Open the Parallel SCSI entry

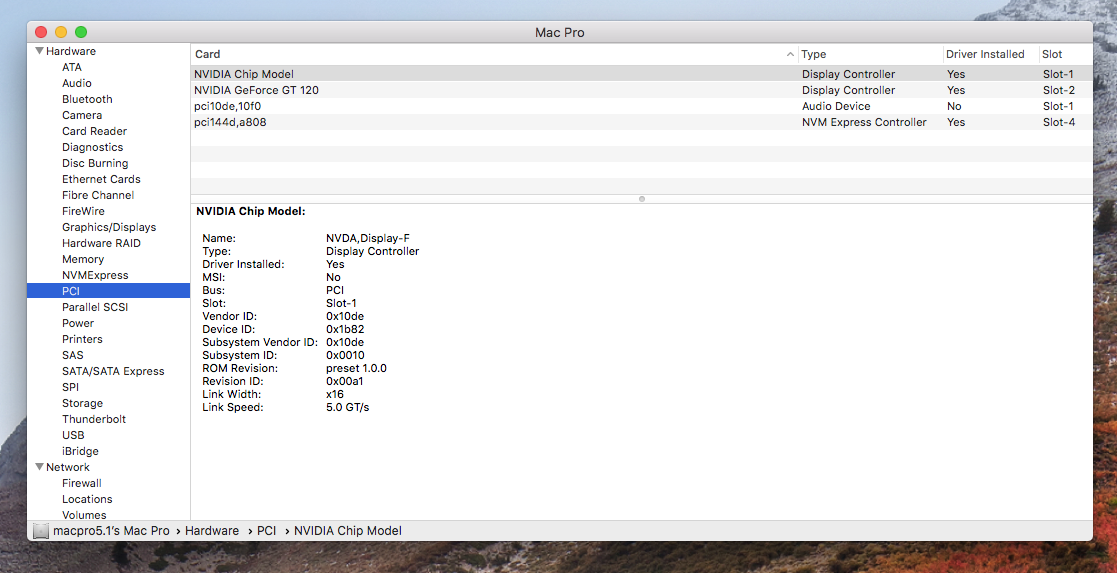(95, 307)
